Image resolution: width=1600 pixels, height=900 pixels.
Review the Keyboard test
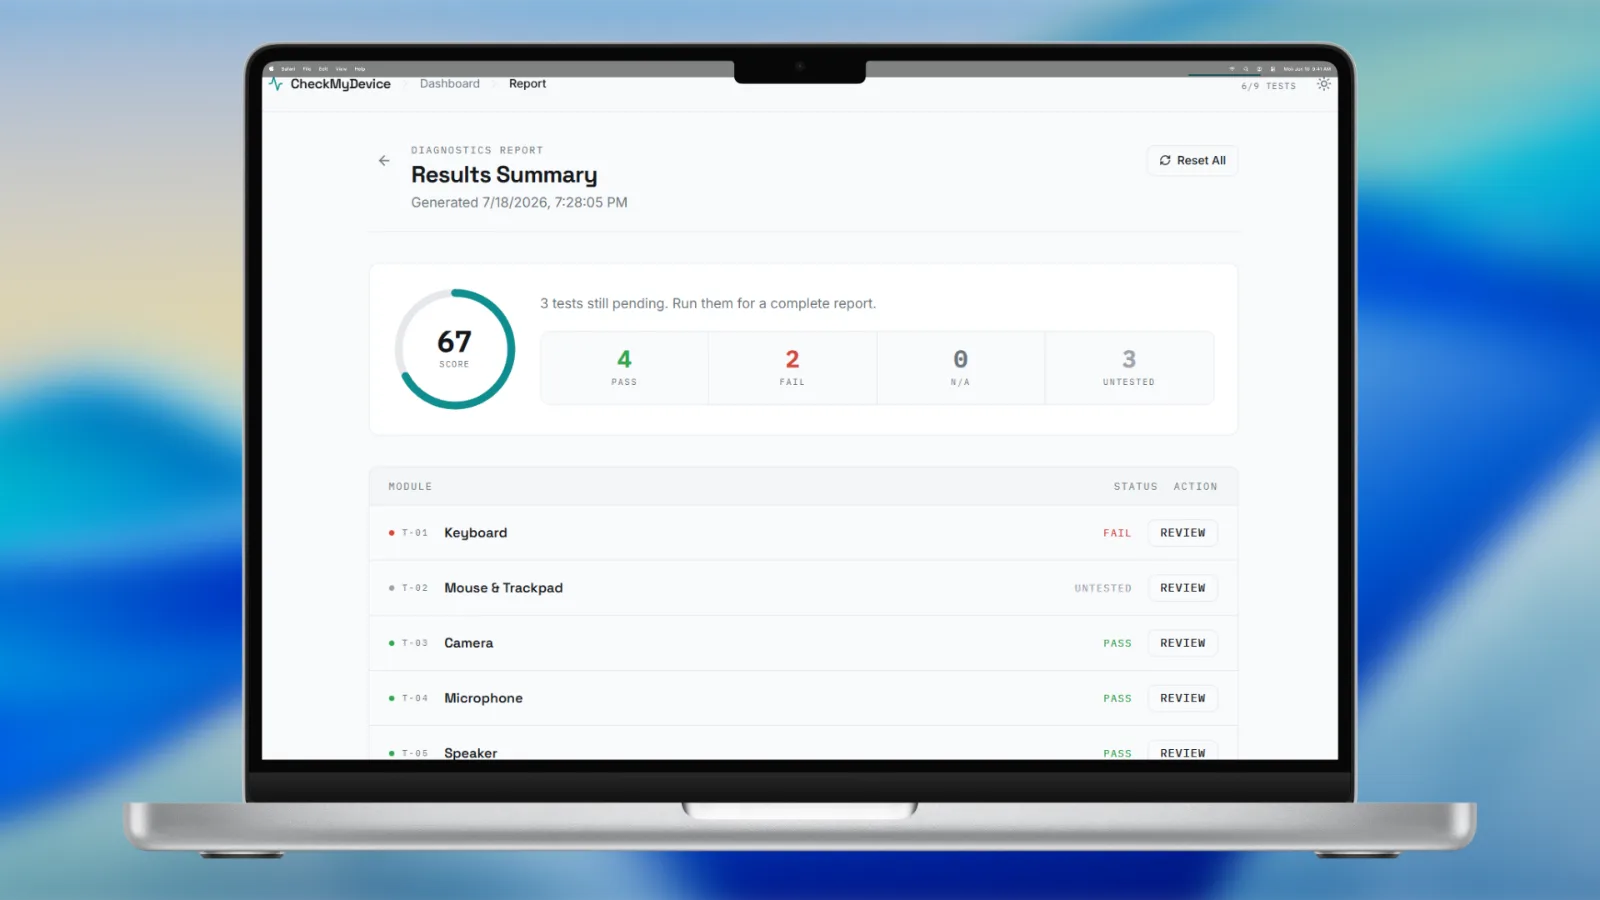[x=1182, y=533]
